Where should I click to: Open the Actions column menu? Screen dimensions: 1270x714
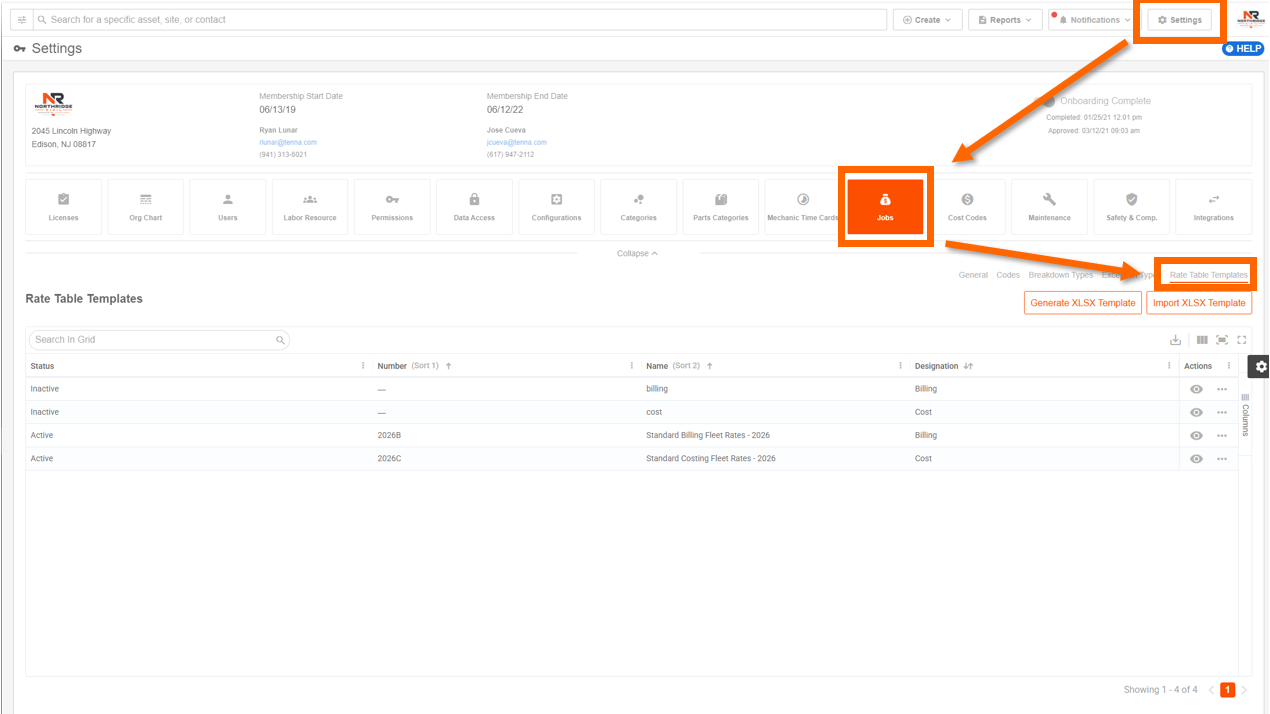pyautogui.click(x=1229, y=366)
